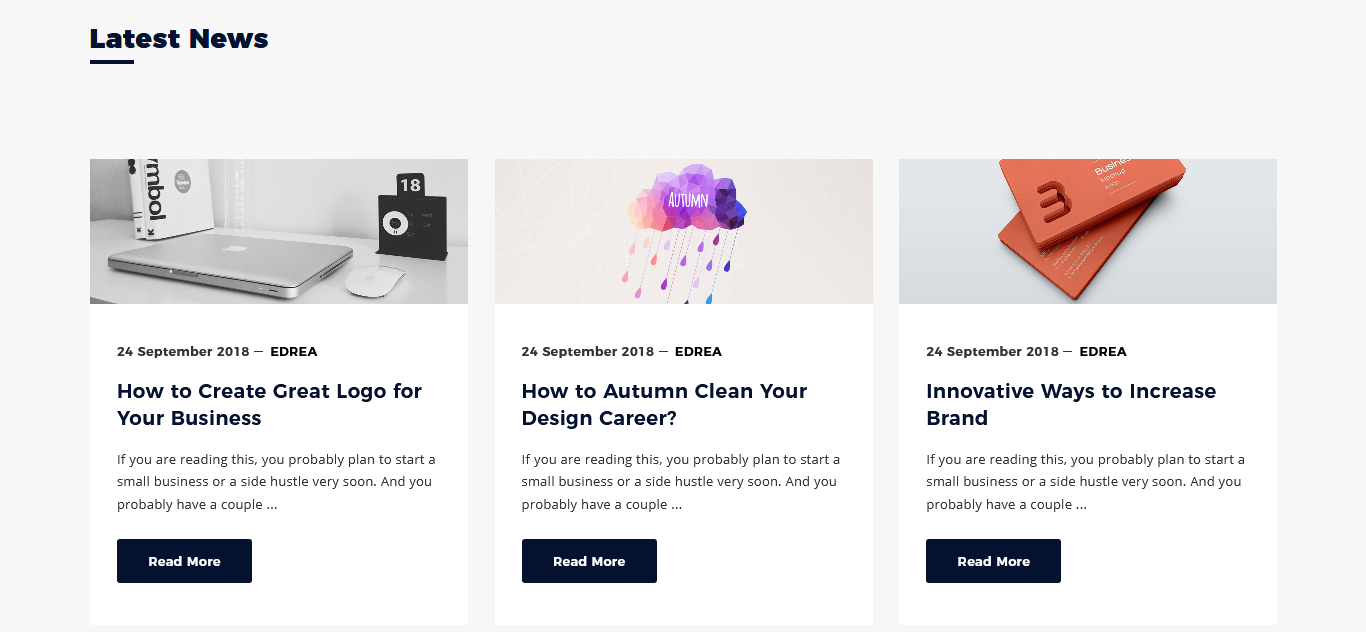Click the date on the Great Logo article
This screenshot has width=1366, height=632.
[183, 352]
